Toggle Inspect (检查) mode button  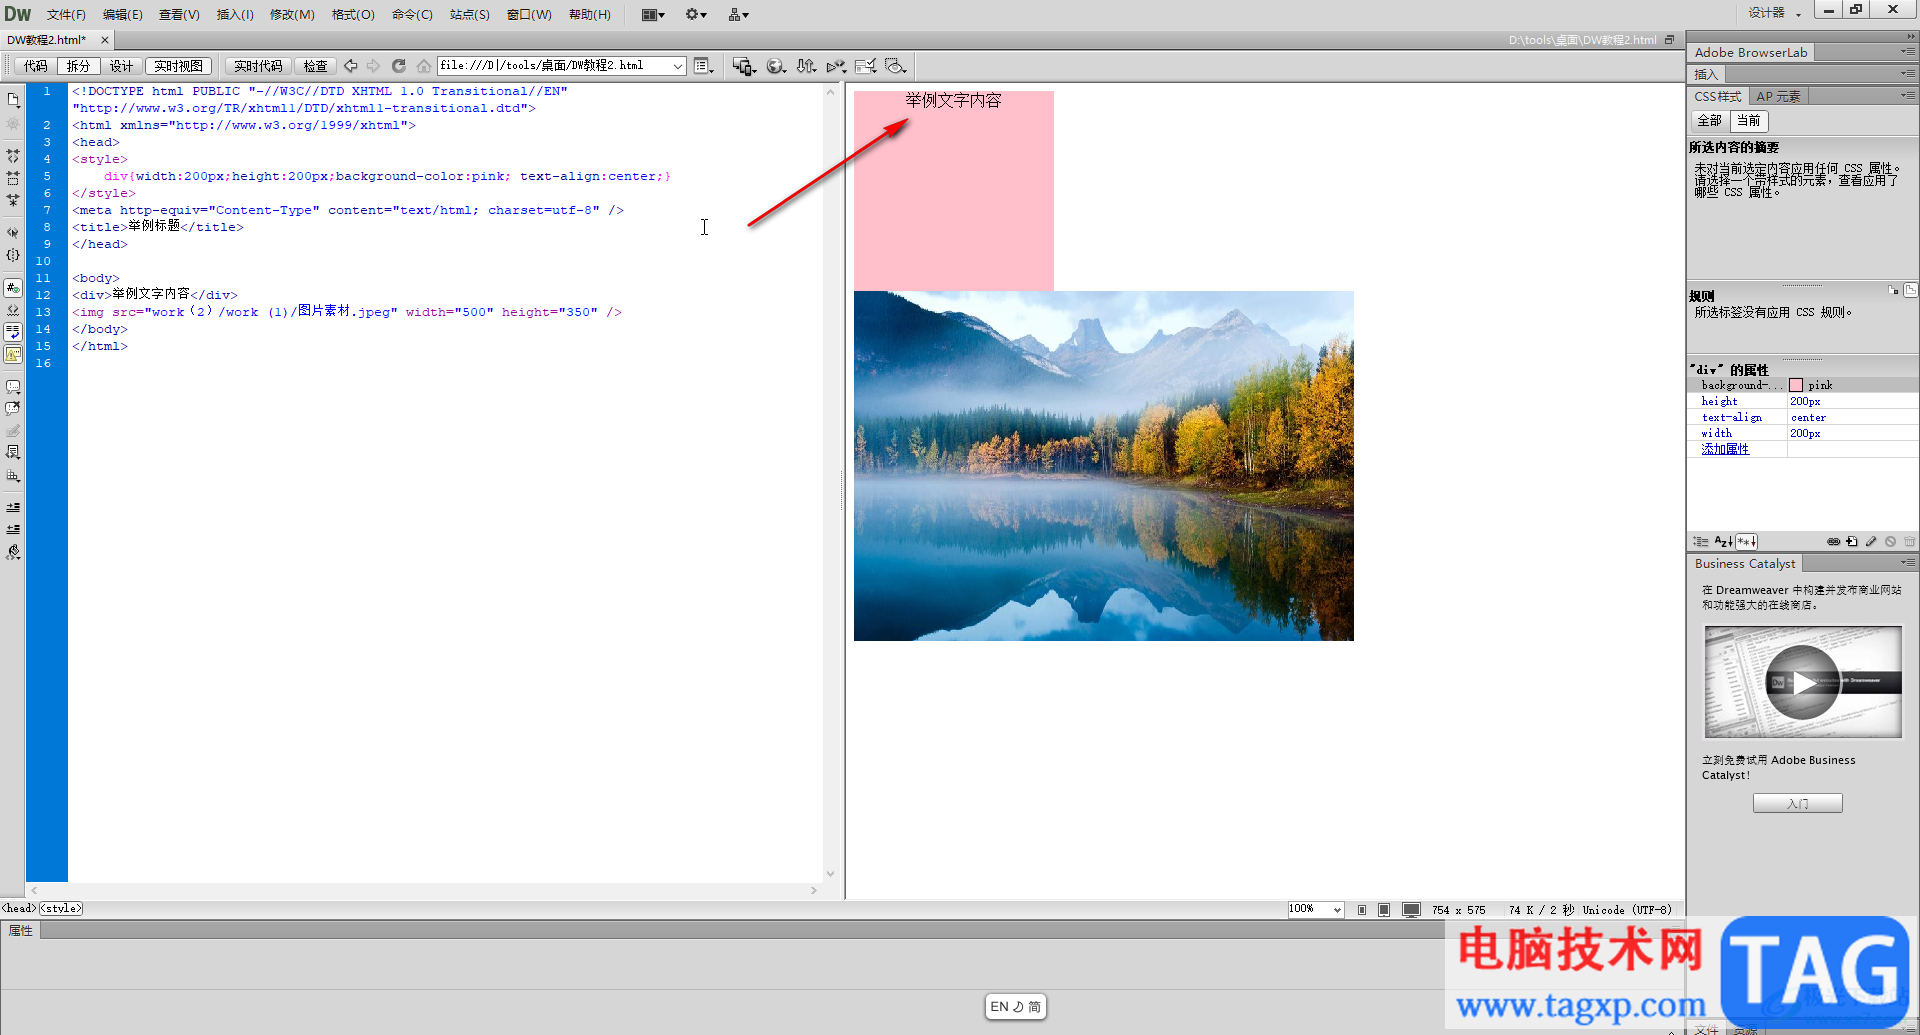click(316, 66)
